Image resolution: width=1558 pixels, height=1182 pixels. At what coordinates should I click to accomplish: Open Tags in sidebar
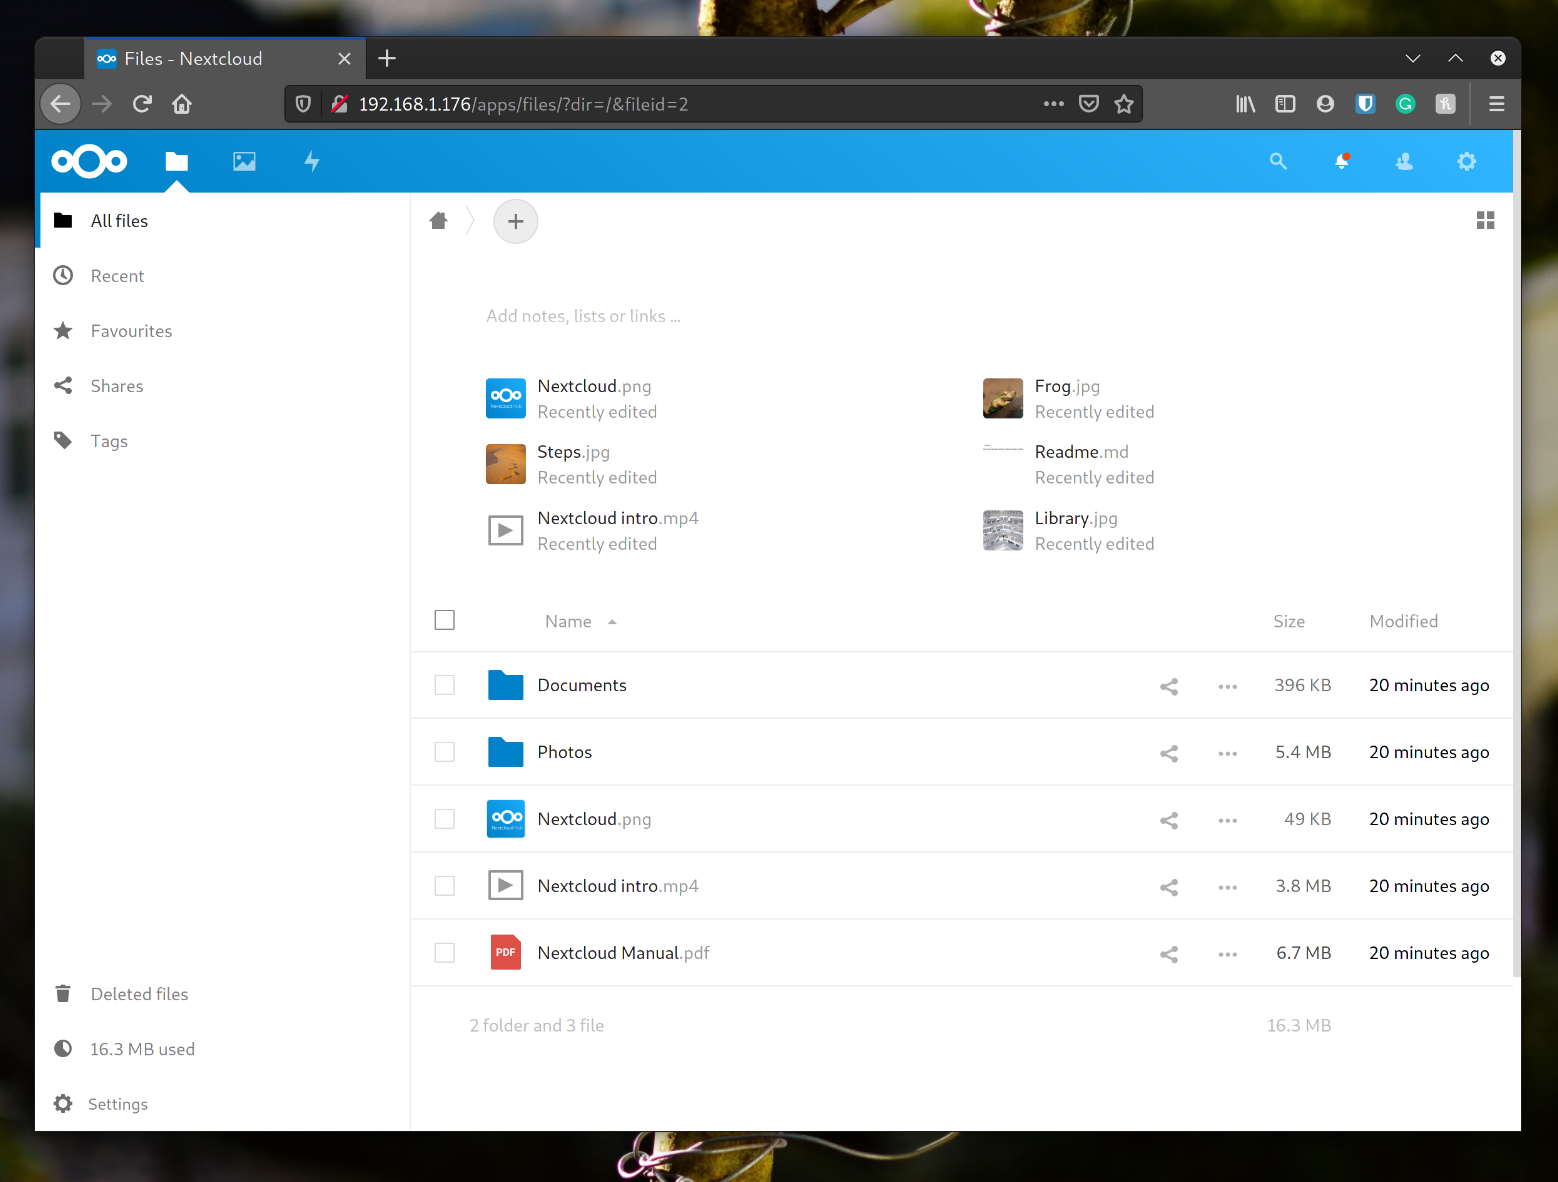(224, 440)
